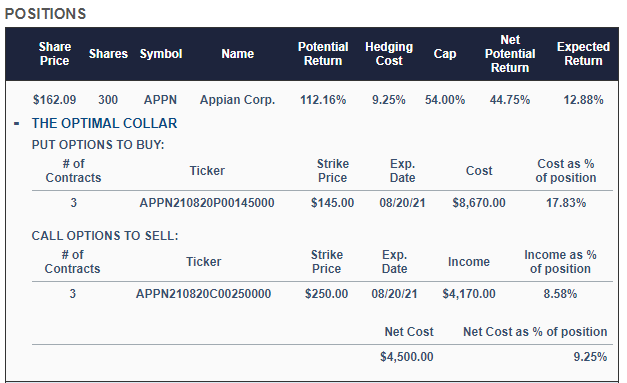
Task: Select the 300 shares value
Action: point(108,100)
